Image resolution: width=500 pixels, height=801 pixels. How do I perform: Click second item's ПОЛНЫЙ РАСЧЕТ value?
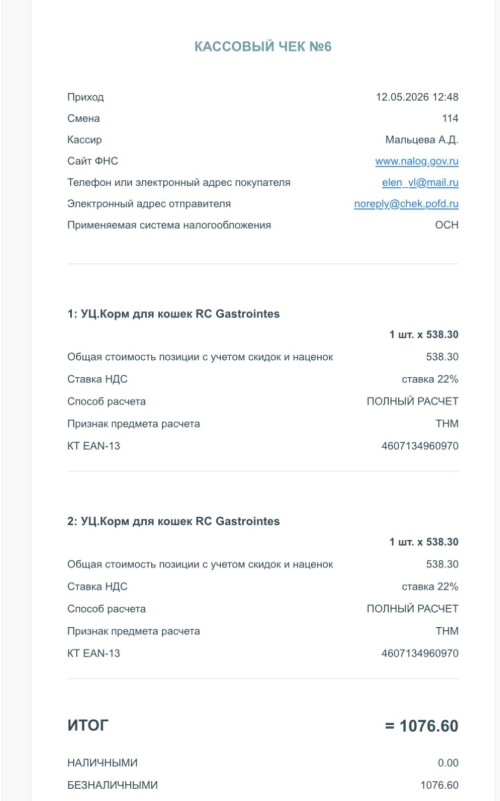click(x=413, y=609)
